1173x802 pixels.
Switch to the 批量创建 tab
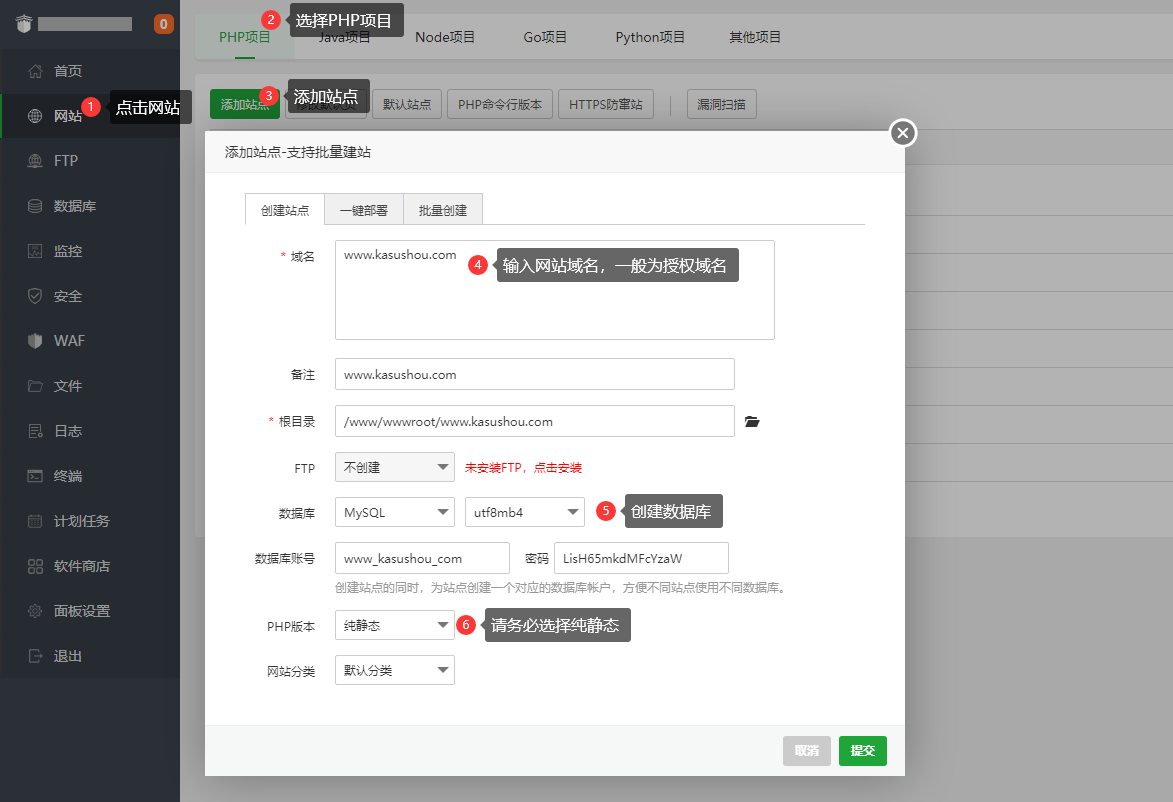[x=443, y=210]
